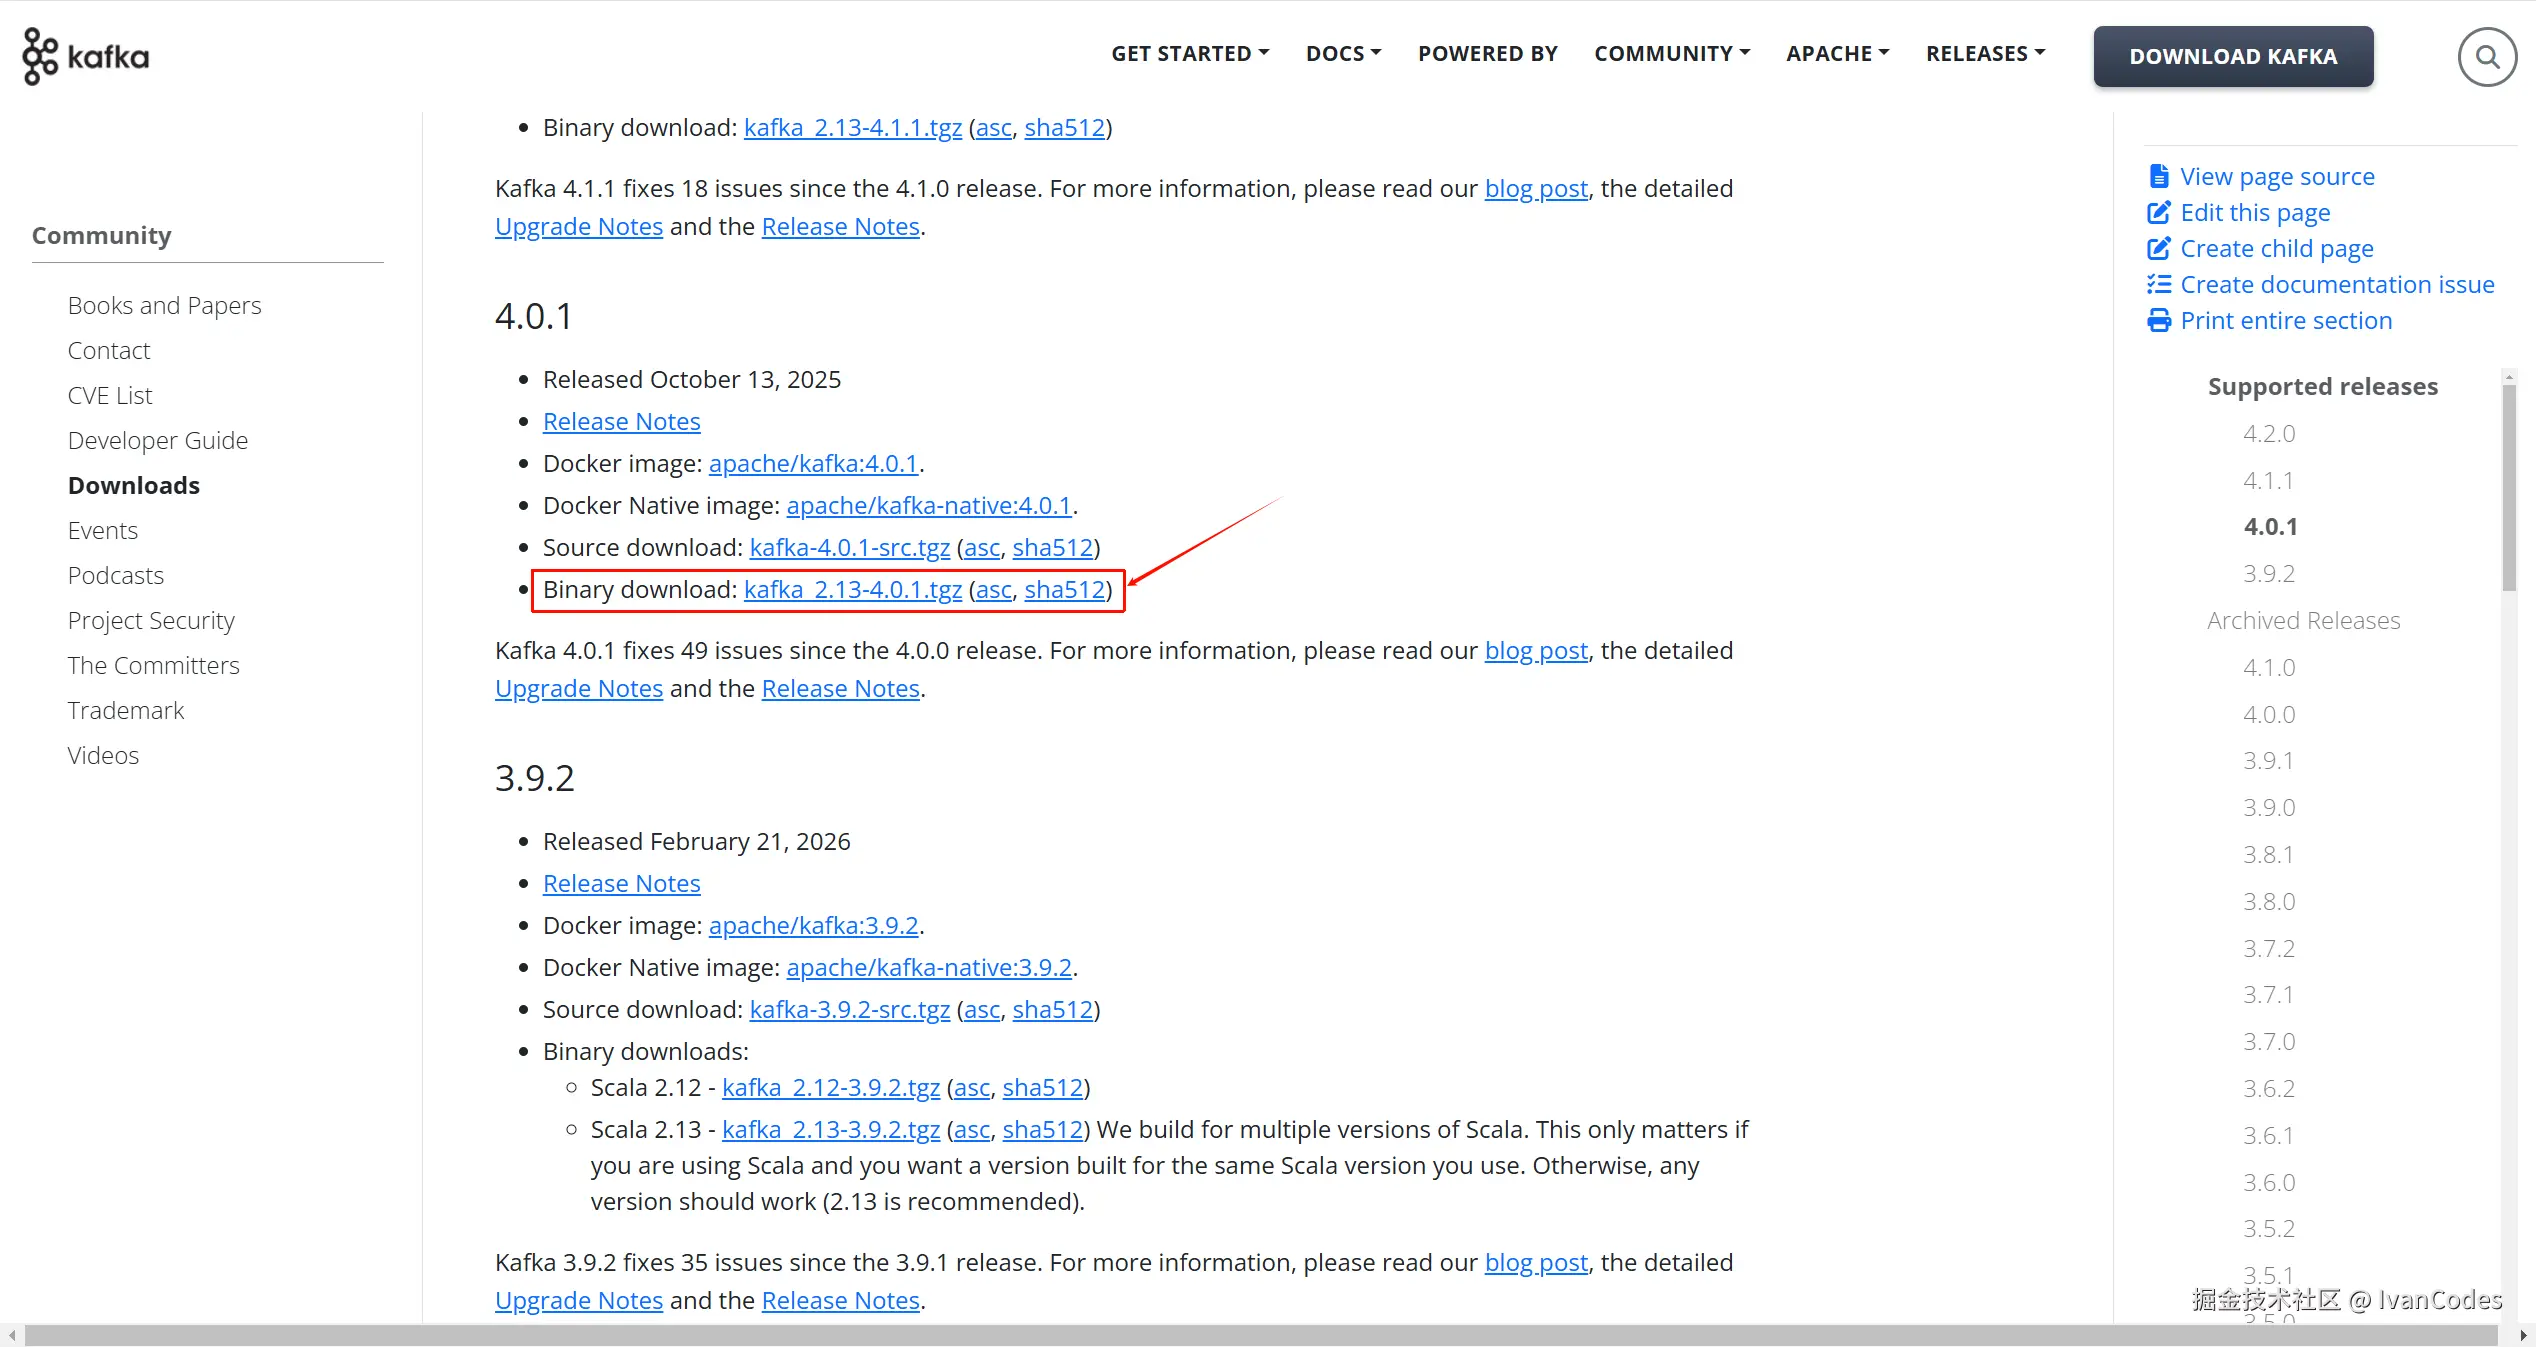2536x1347 pixels.
Task: Click the Kafka logo icon
Action: click(41, 56)
